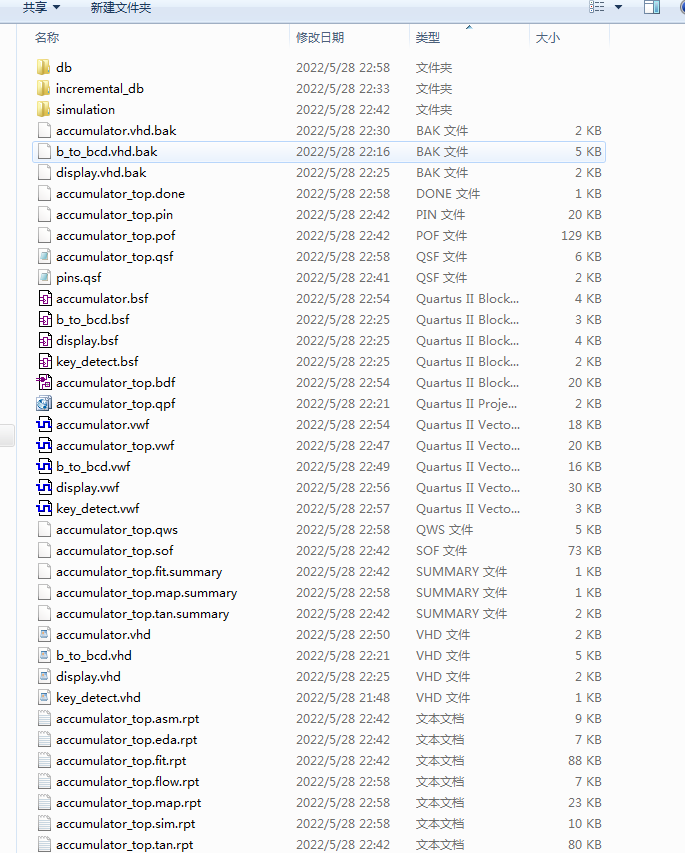Image resolution: width=685 pixels, height=853 pixels.
Task: Click accumulator.vhd file icon
Action: (44, 635)
